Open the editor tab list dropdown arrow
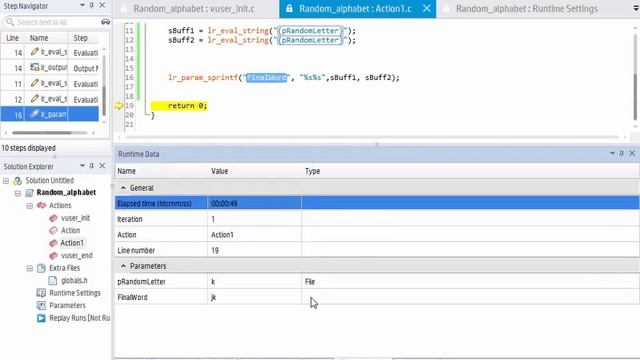This screenshot has height=360, width=640. point(636,9)
